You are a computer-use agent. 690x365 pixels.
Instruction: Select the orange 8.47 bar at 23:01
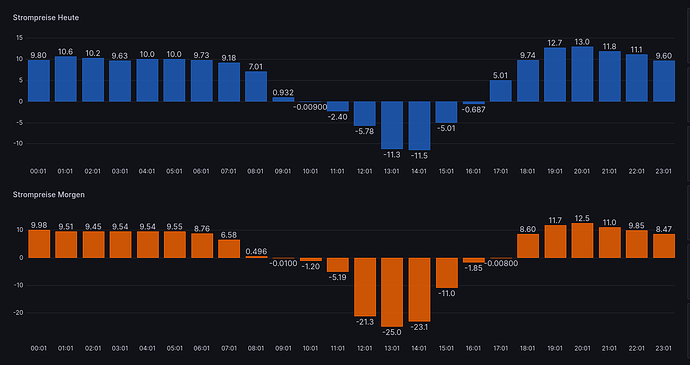664,246
